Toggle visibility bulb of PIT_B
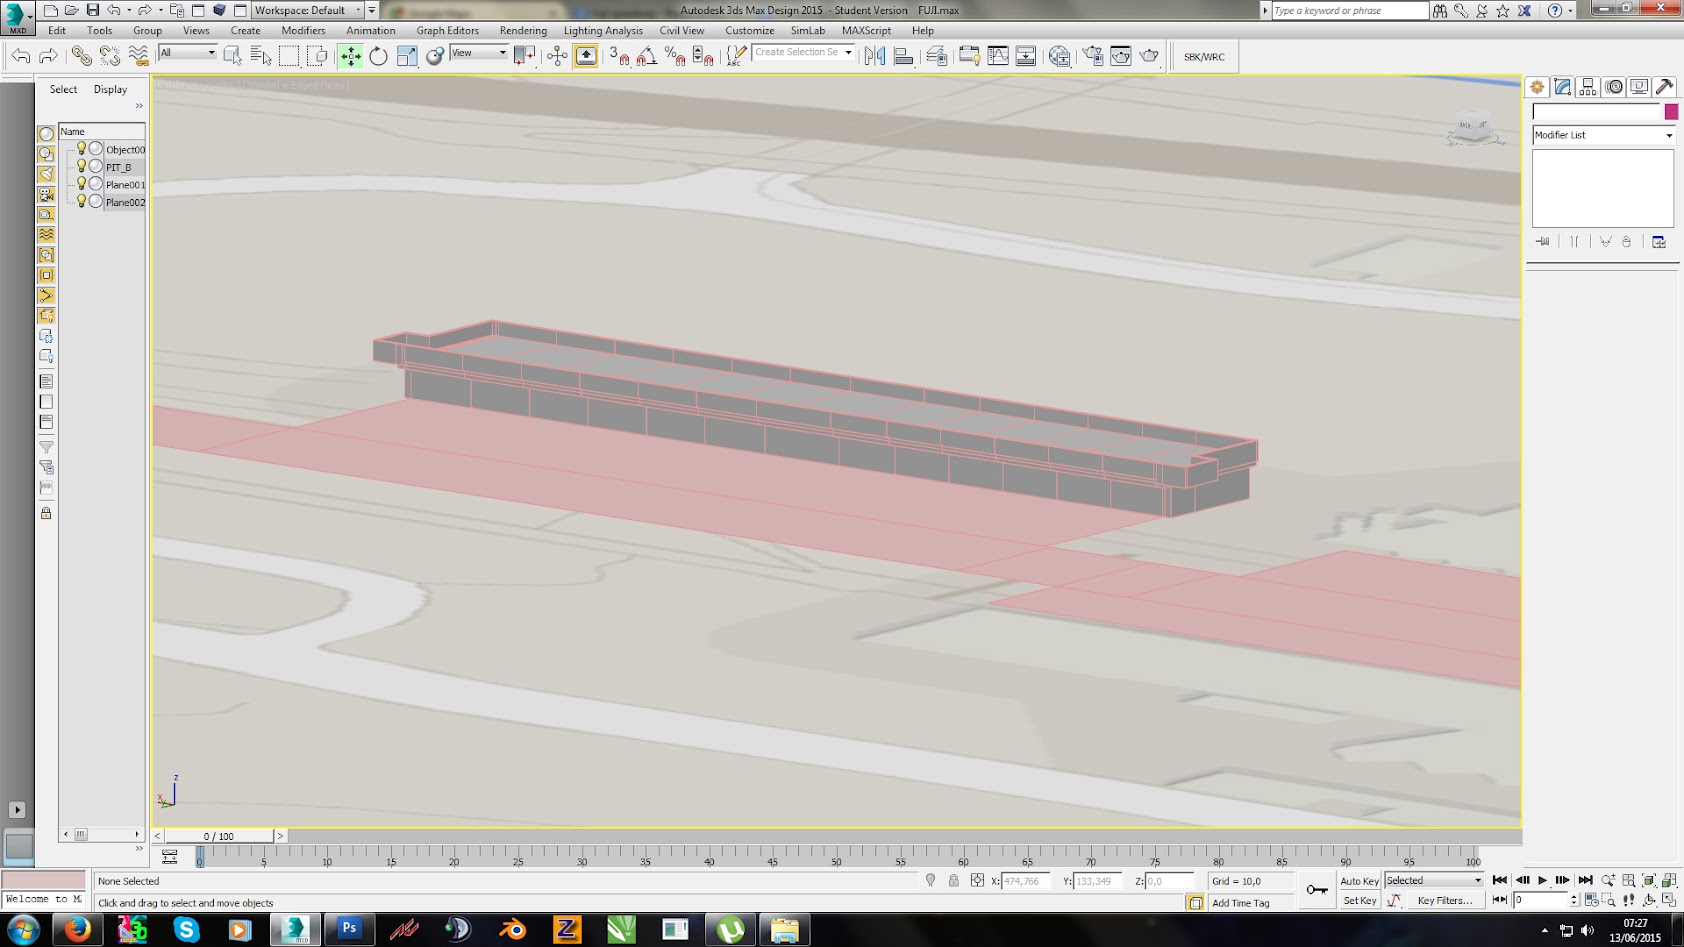1684x947 pixels. coord(81,167)
